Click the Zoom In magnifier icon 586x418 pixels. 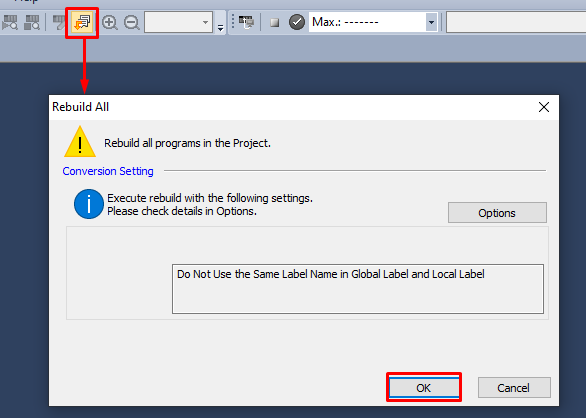(110, 22)
